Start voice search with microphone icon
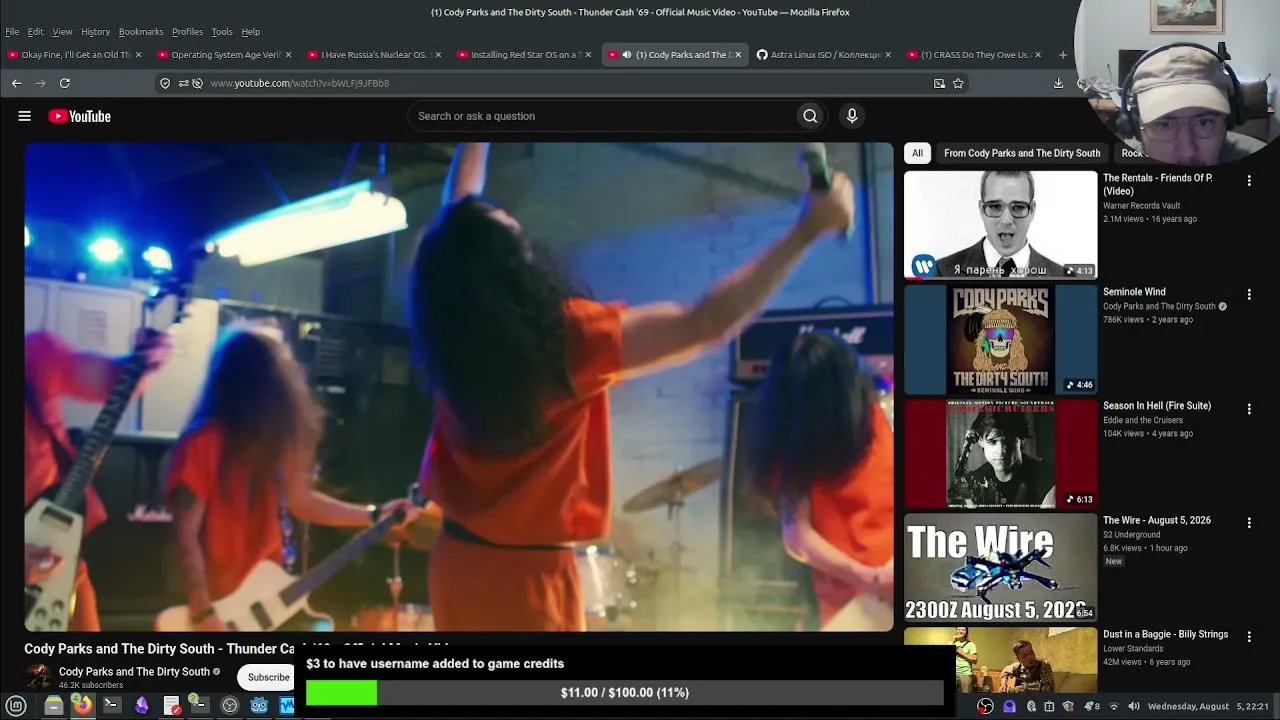Screen dimensions: 1280x720 pyautogui.click(x=852, y=116)
